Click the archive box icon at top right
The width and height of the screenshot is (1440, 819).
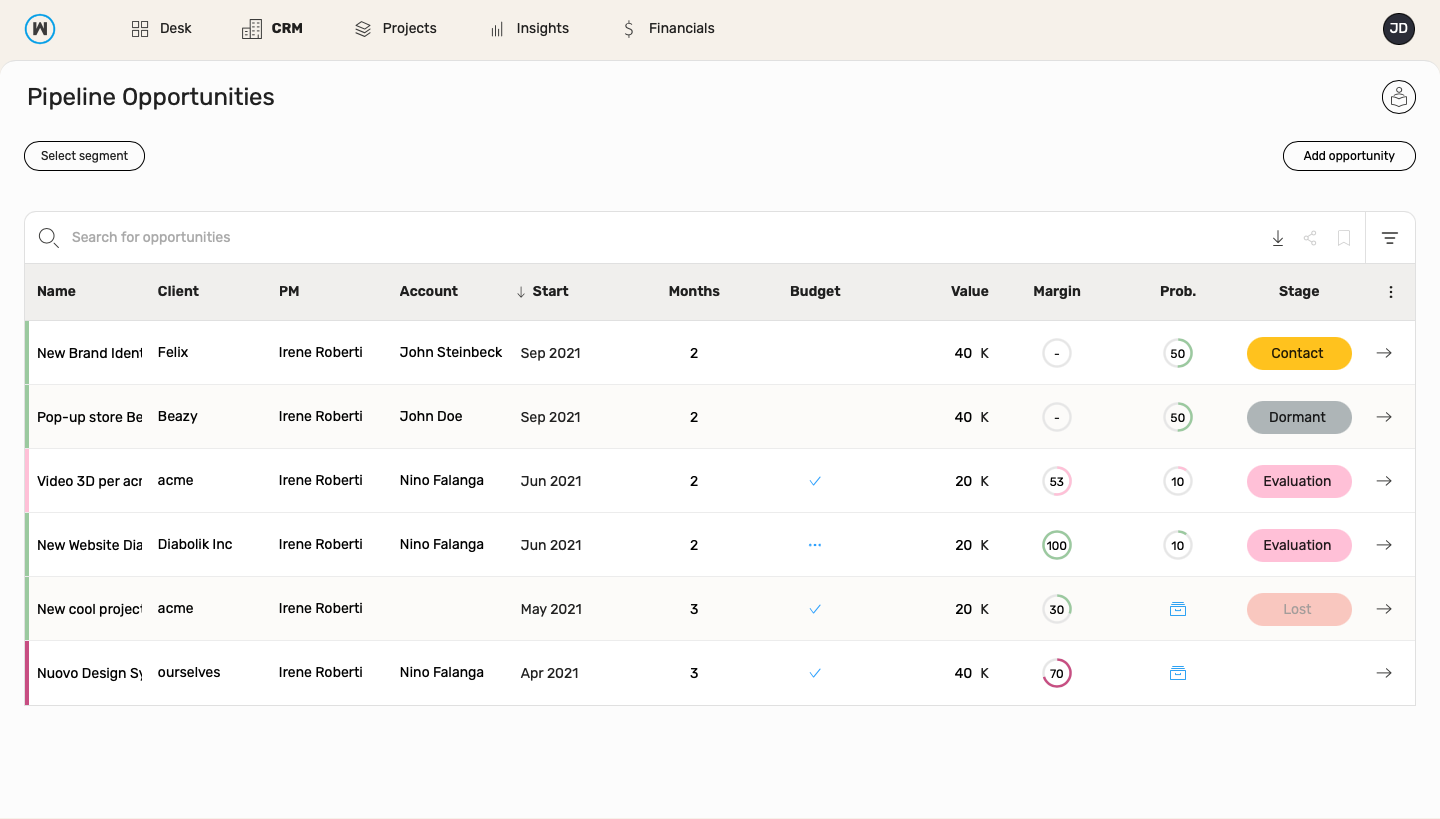[1399, 97]
